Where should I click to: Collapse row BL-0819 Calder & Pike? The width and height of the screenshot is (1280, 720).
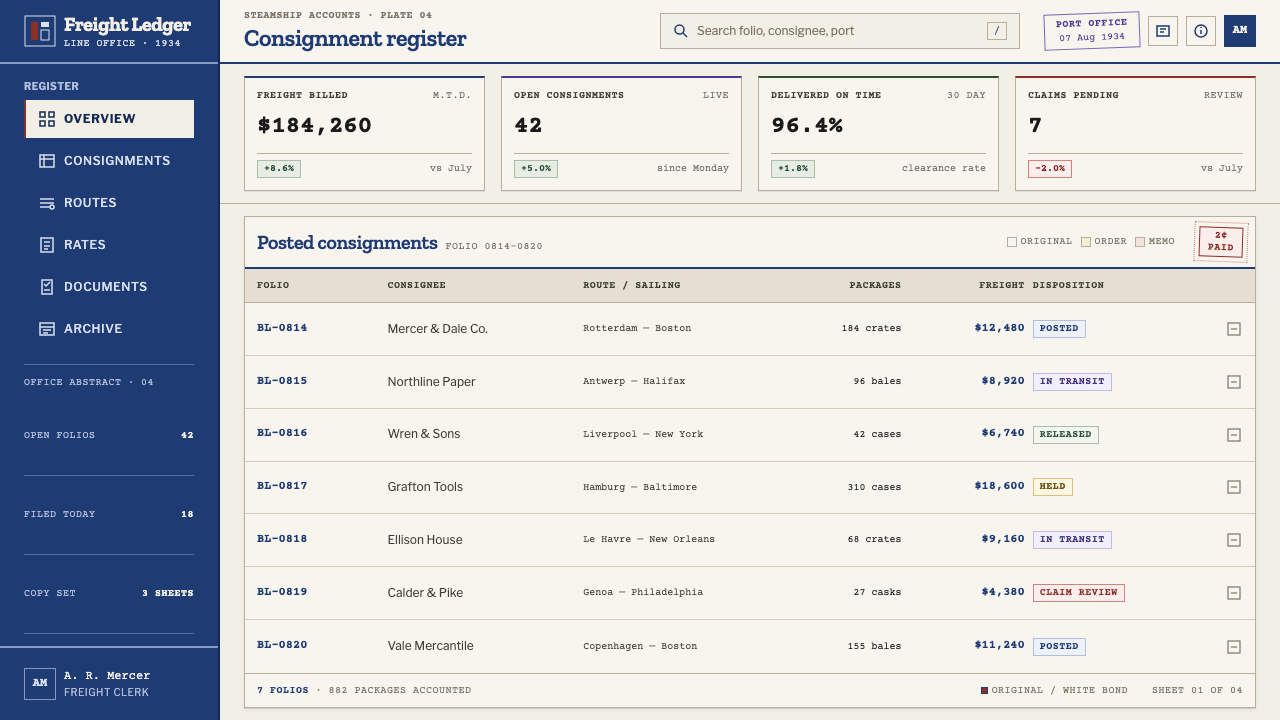tap(1234, 593)
